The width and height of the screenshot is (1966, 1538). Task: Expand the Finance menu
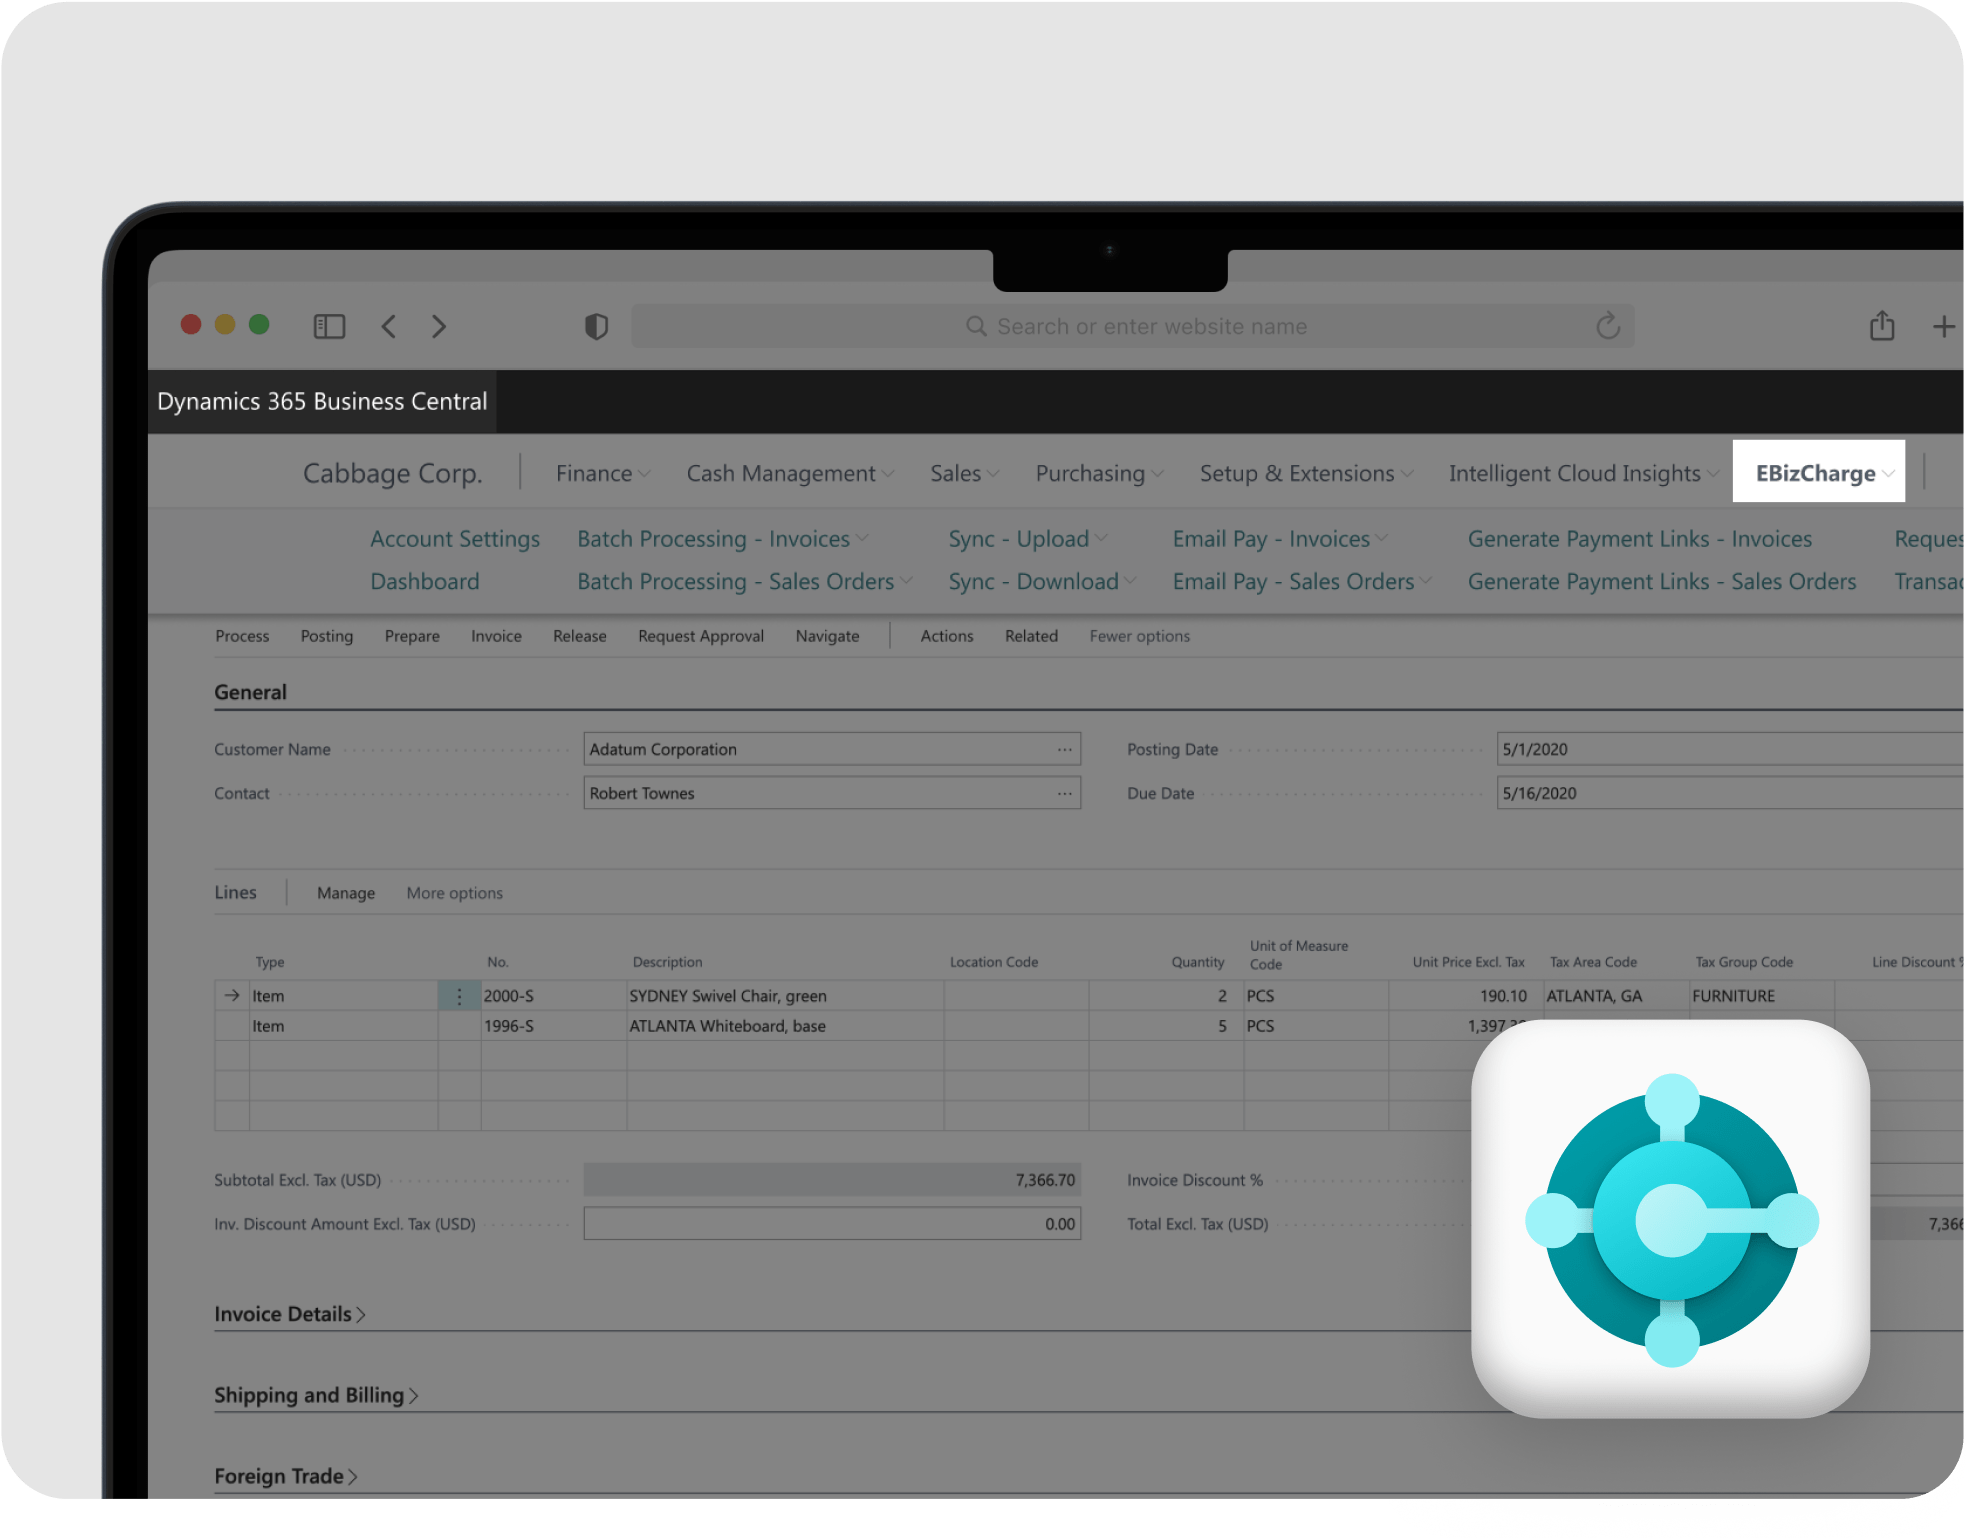click(x=603, y=473)
